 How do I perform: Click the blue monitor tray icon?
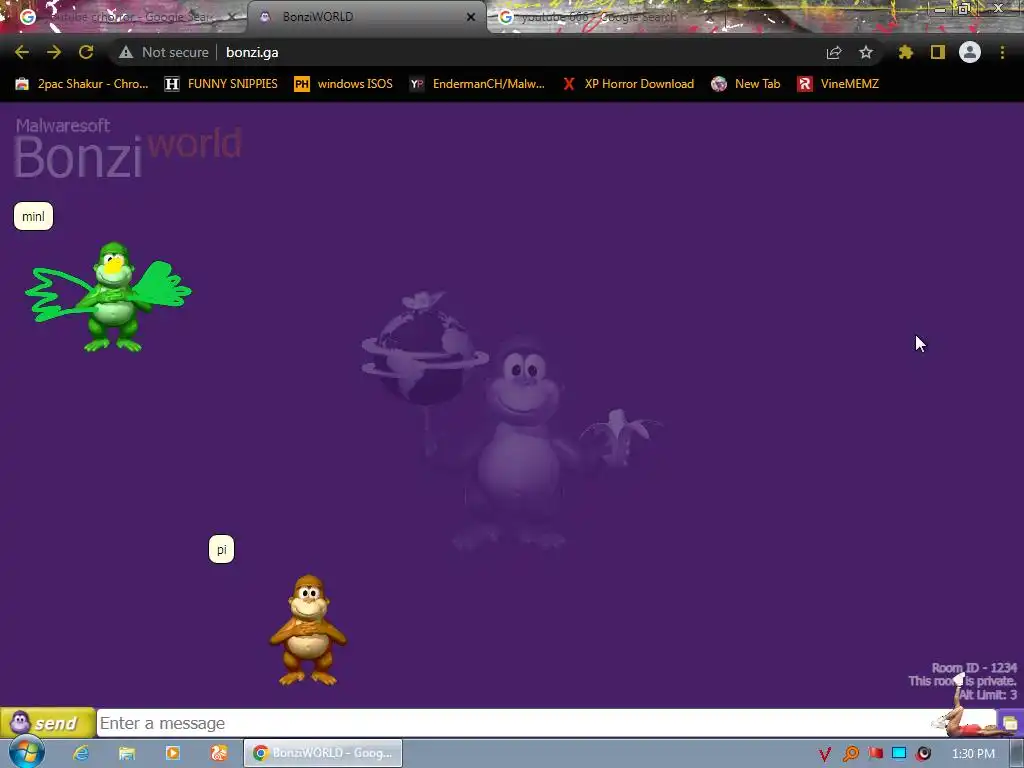click(x=899, y=754)
